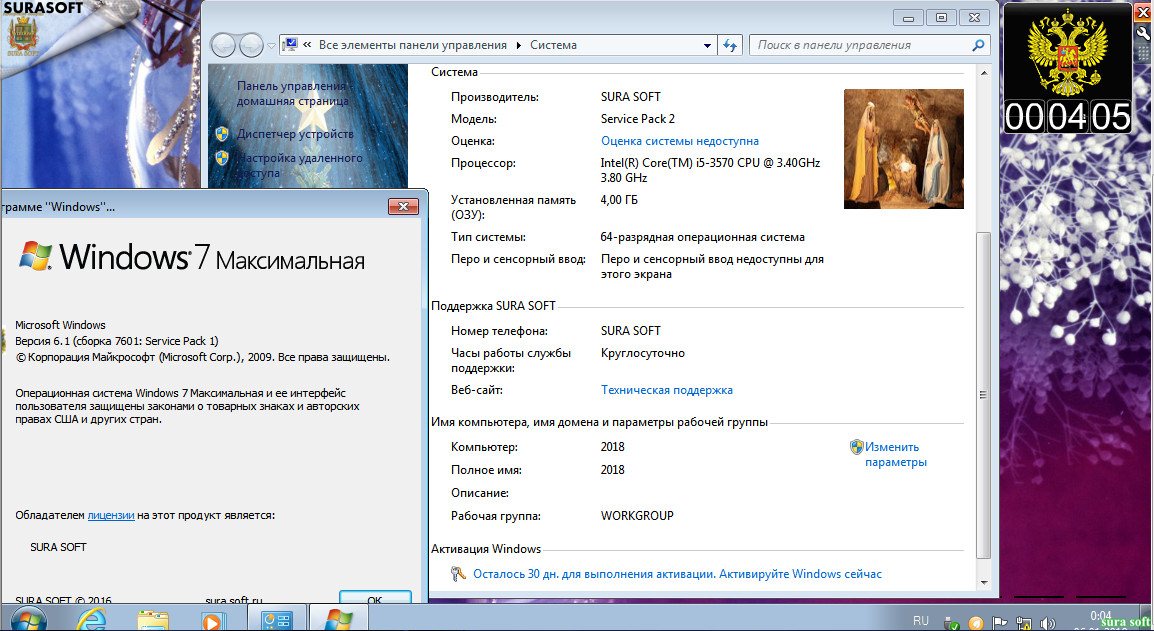
Task: Select the Система breadcrumb
Action: point(553,45)
